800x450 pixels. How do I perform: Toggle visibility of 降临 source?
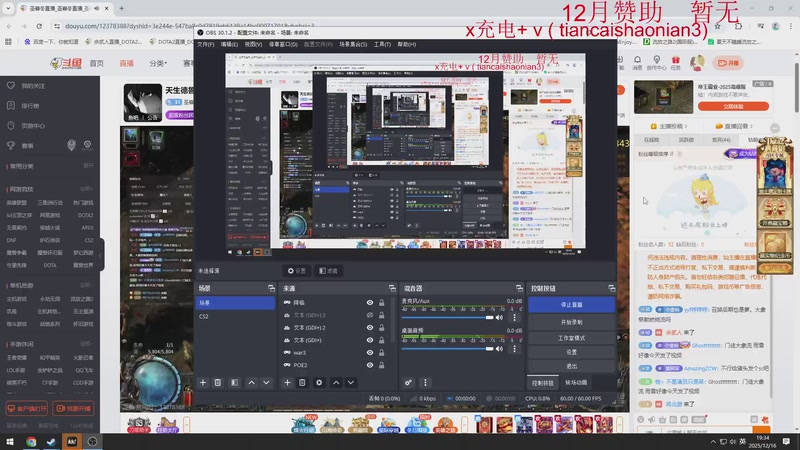[x=370, y=303]
